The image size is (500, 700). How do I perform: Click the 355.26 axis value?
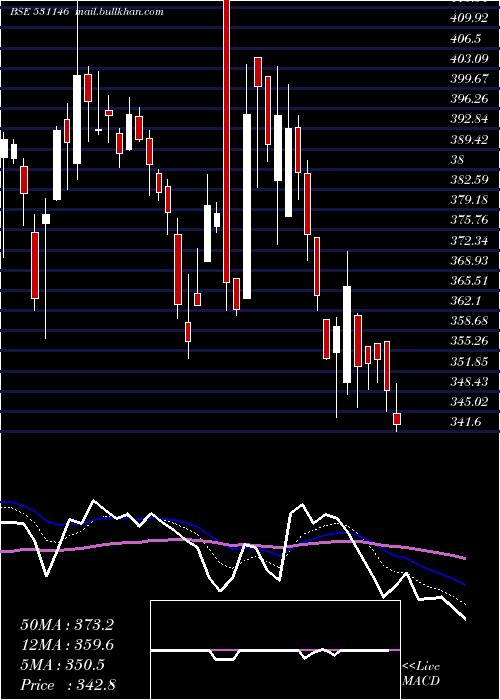(x=469, y=342)
